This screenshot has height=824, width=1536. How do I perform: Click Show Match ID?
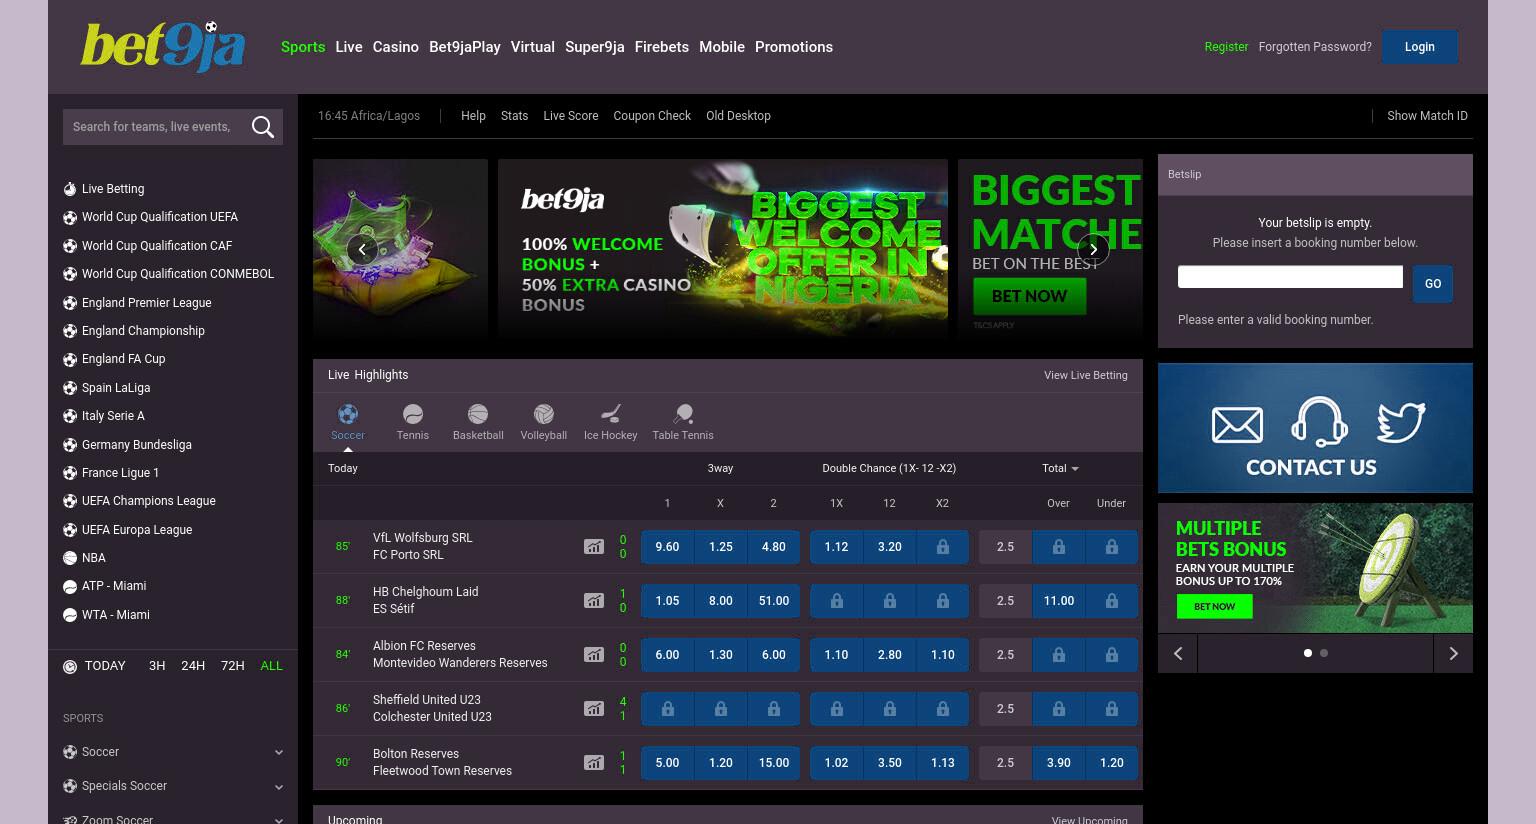tap(1427, 116)
